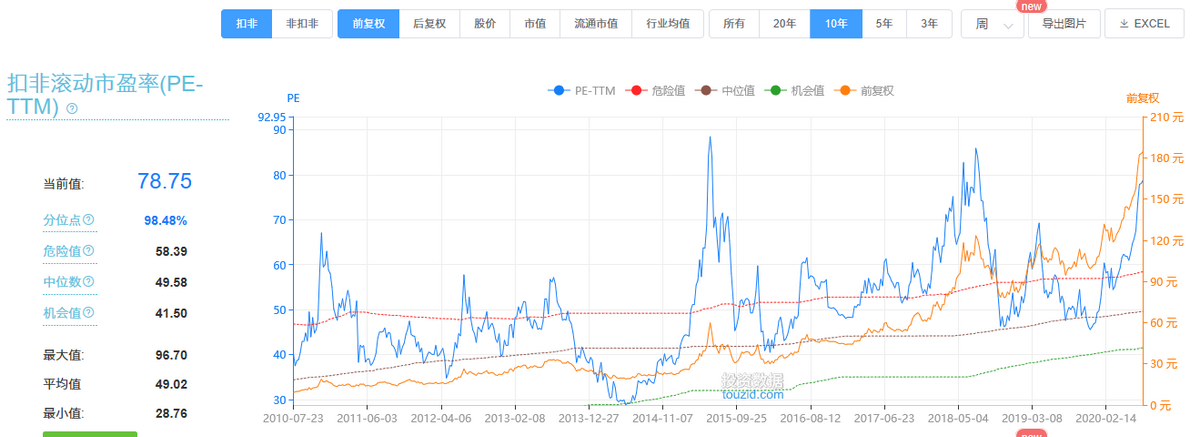The width and height of the screenshot is (1200, 437).
Task: Show help for 分位点 metric
Action: [88, 220]
